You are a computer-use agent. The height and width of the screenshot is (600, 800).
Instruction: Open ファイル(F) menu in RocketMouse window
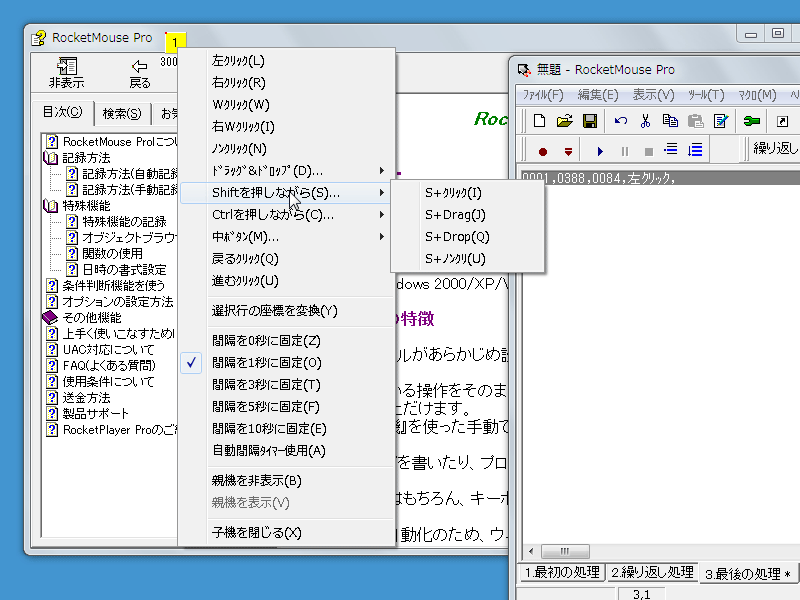tap(543, 95)
